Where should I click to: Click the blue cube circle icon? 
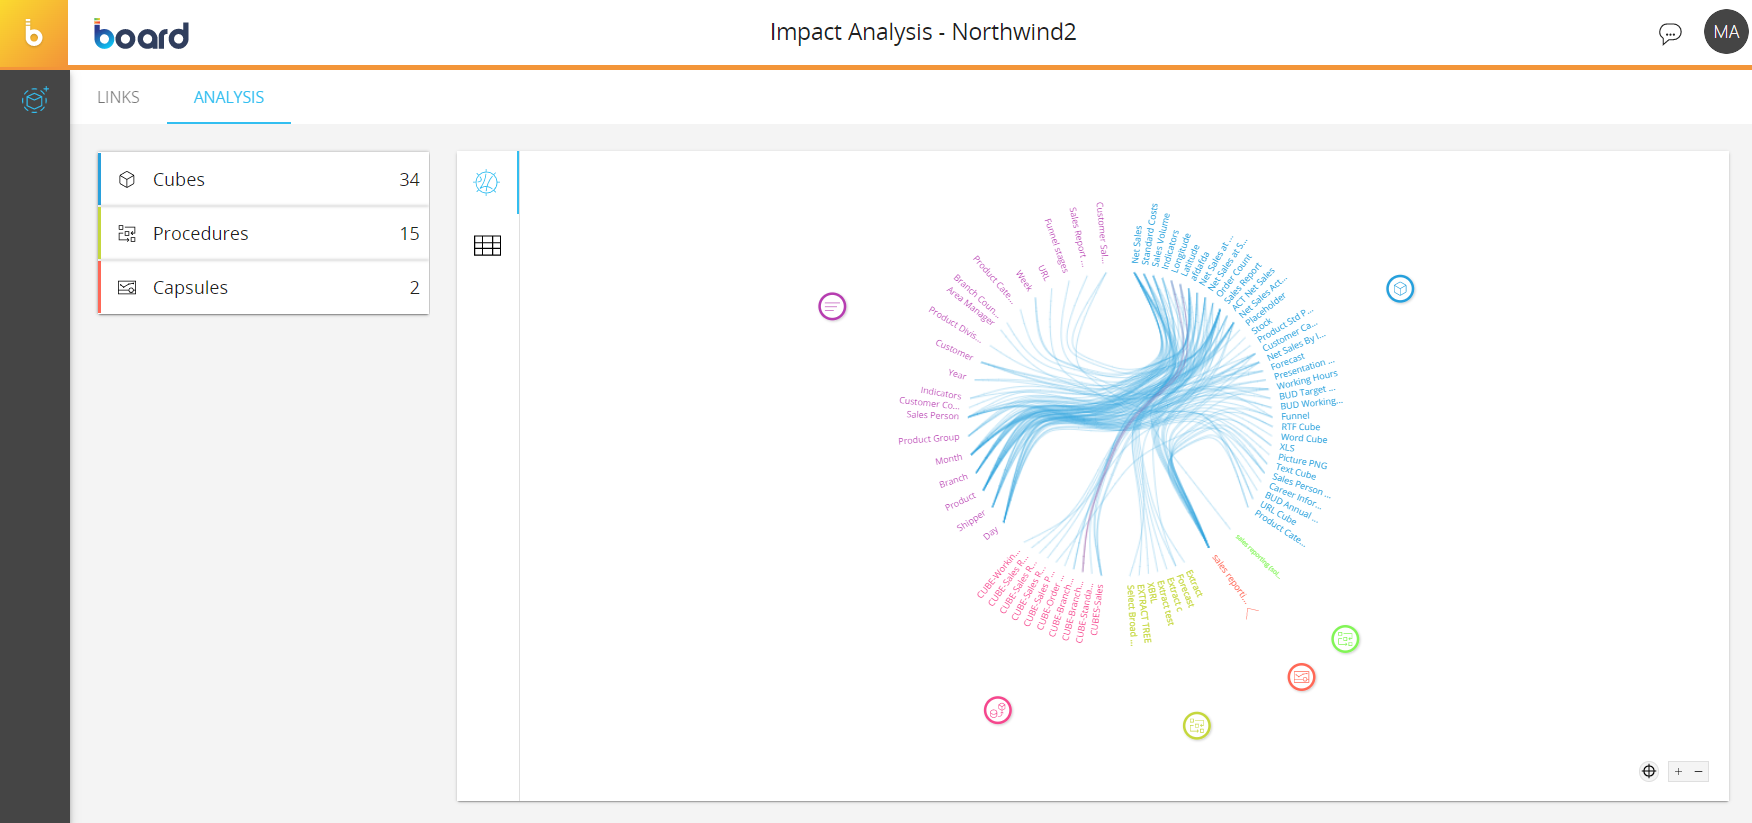pos(1400,289)
